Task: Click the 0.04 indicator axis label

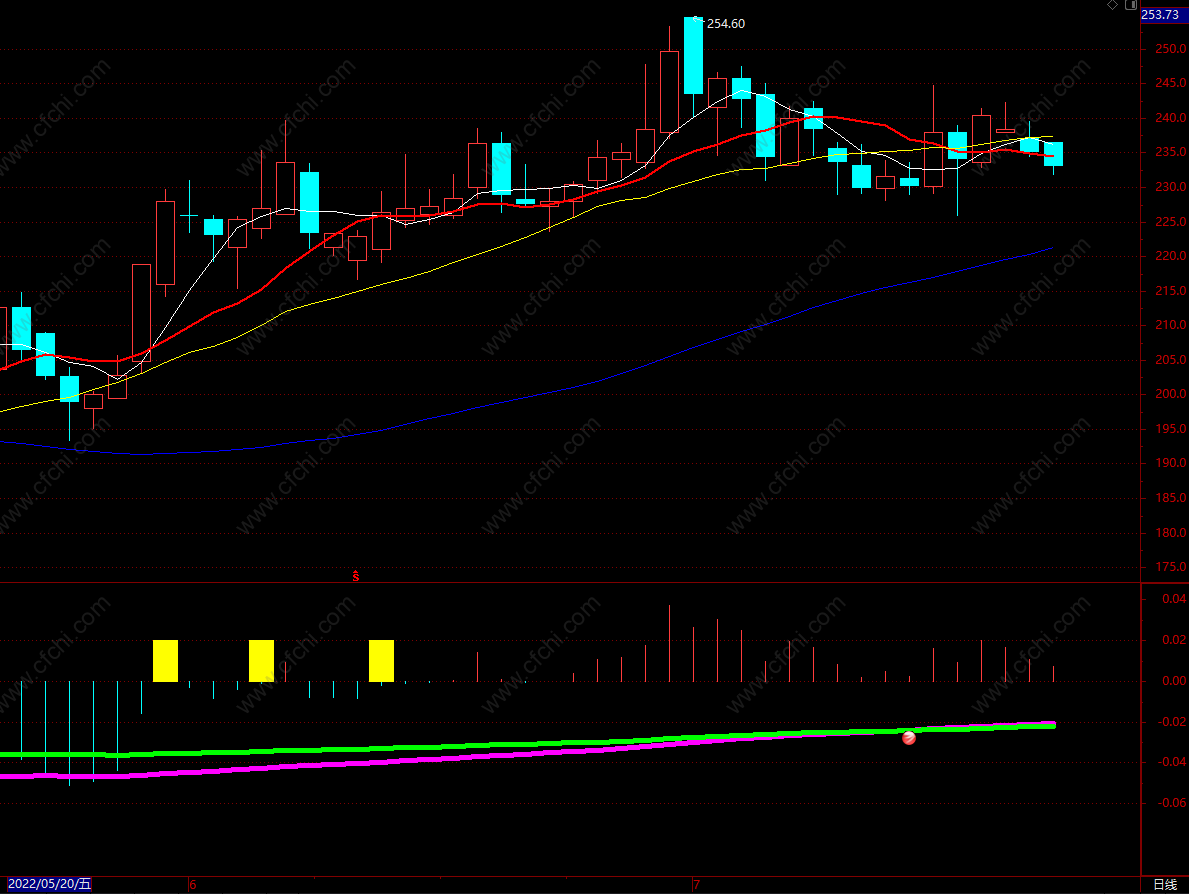Action: tap(1174, 599)
